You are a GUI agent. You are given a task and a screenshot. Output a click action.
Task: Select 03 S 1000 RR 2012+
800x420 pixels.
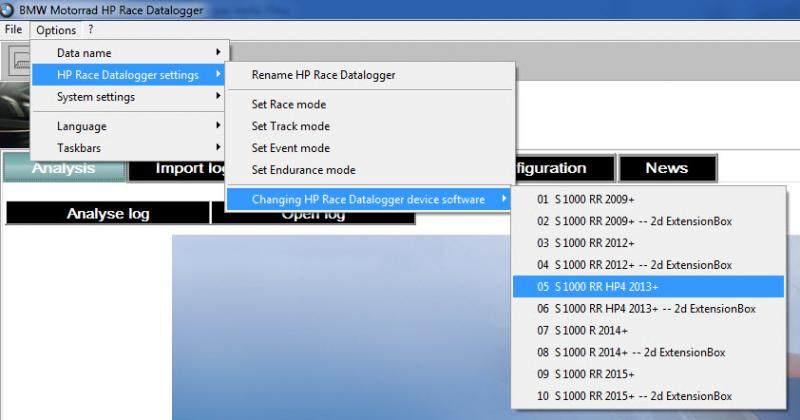pyautogui.click(x=648, y=243)
